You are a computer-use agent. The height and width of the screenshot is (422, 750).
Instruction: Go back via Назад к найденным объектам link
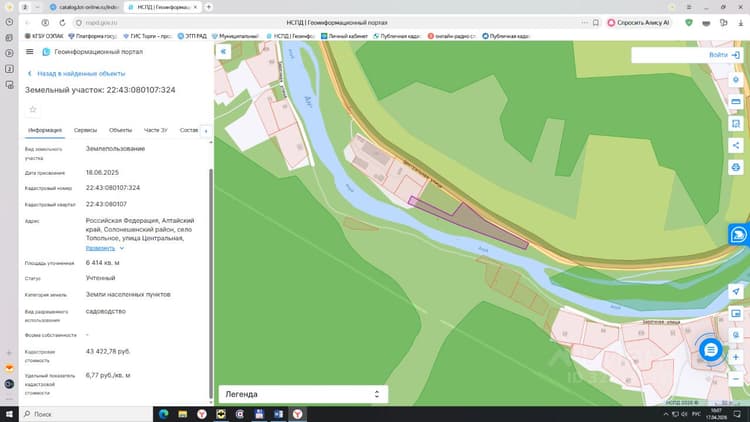(x=81, y=74)
